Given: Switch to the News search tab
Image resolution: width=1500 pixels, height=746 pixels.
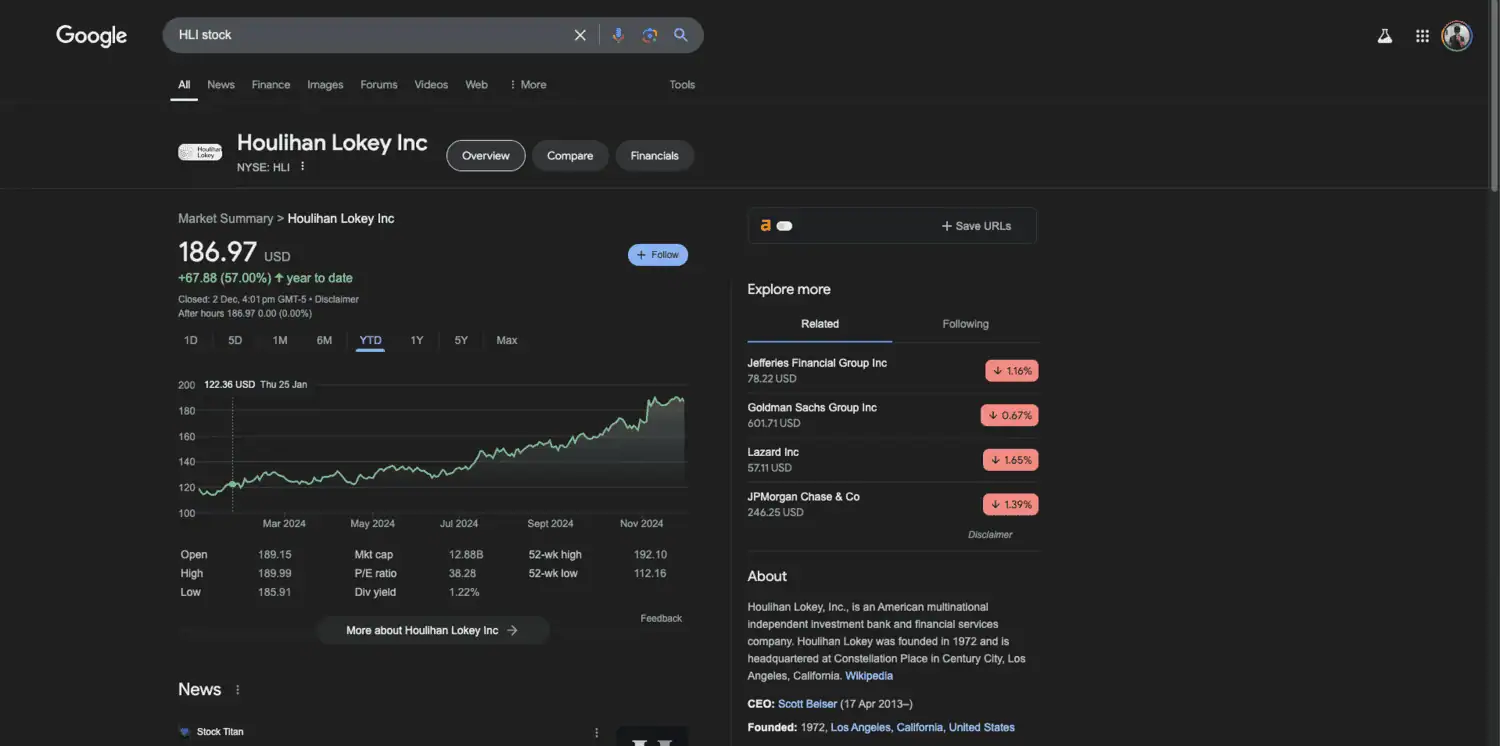Looking at the screenshot, I should coord(221,85).
